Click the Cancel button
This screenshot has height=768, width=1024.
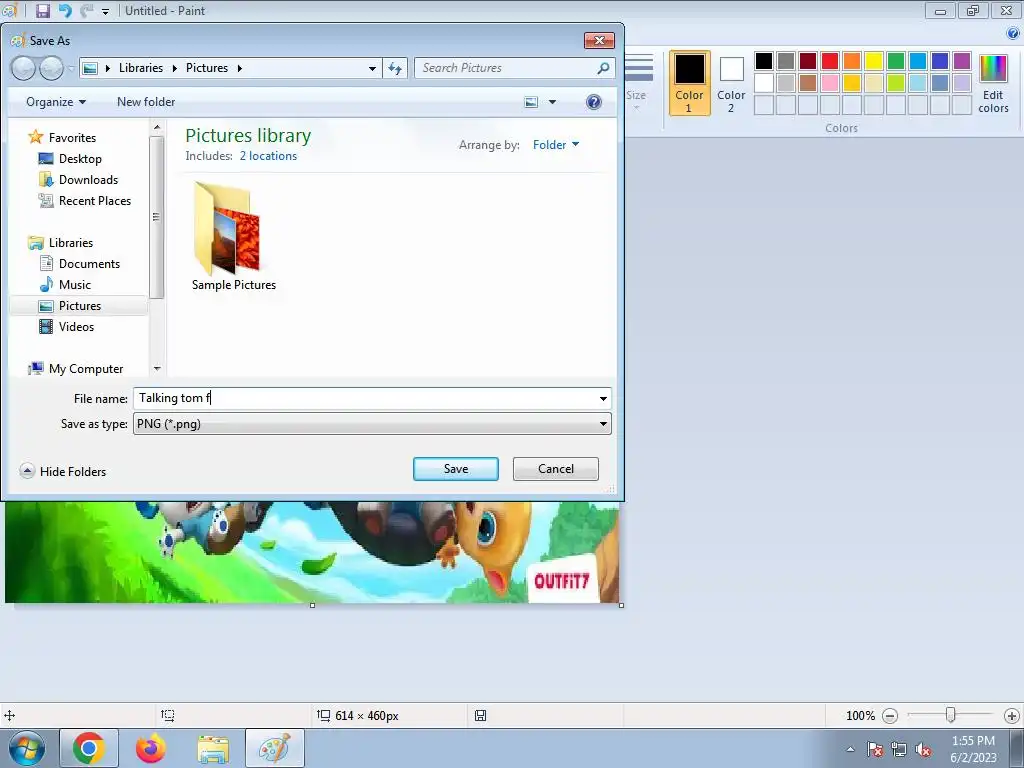pos(556,469)
